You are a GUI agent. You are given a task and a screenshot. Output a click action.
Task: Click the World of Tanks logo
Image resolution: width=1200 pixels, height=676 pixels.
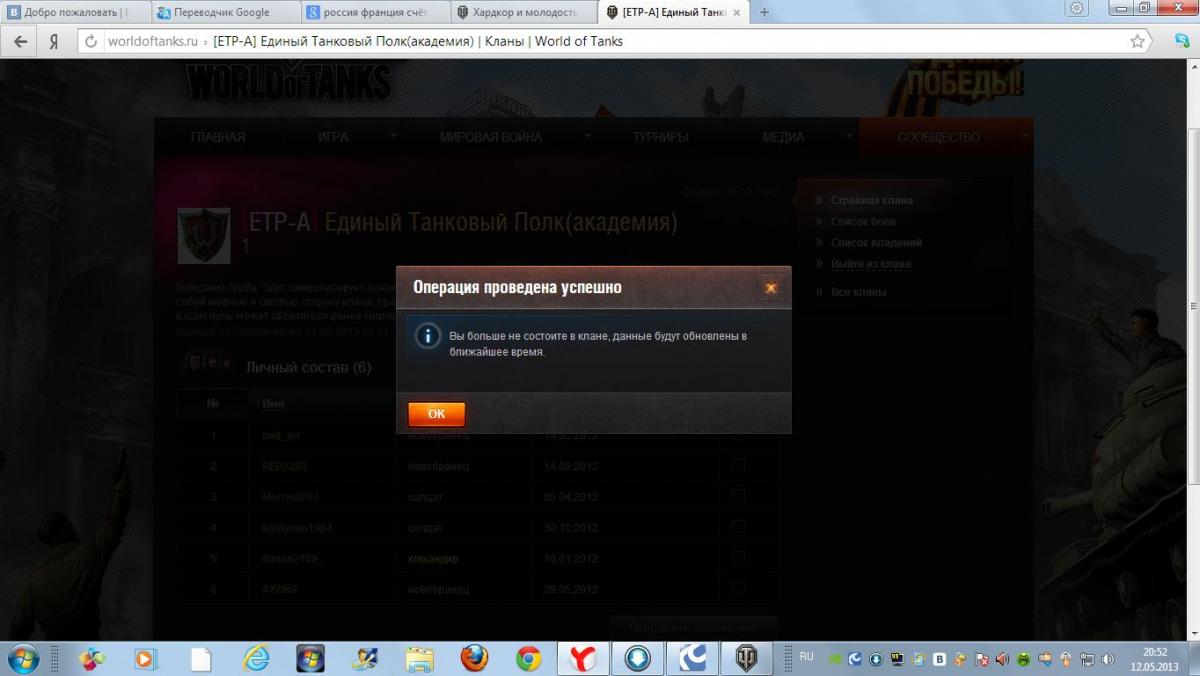coord(288,79)
